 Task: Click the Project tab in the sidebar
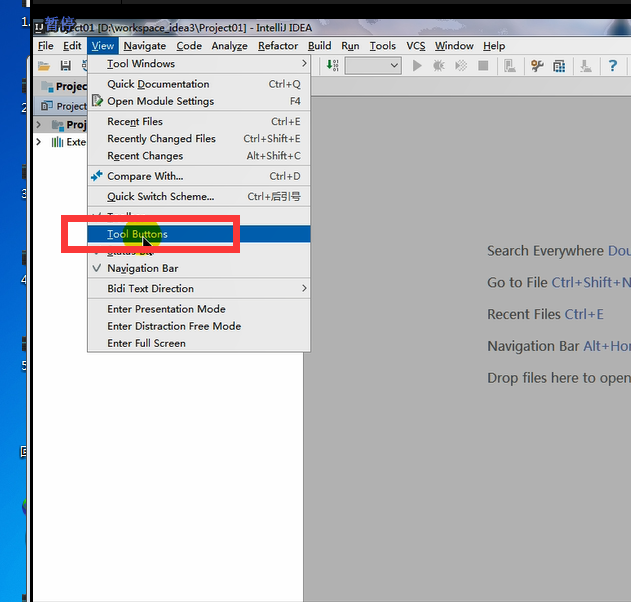click(x=64, y=106)
